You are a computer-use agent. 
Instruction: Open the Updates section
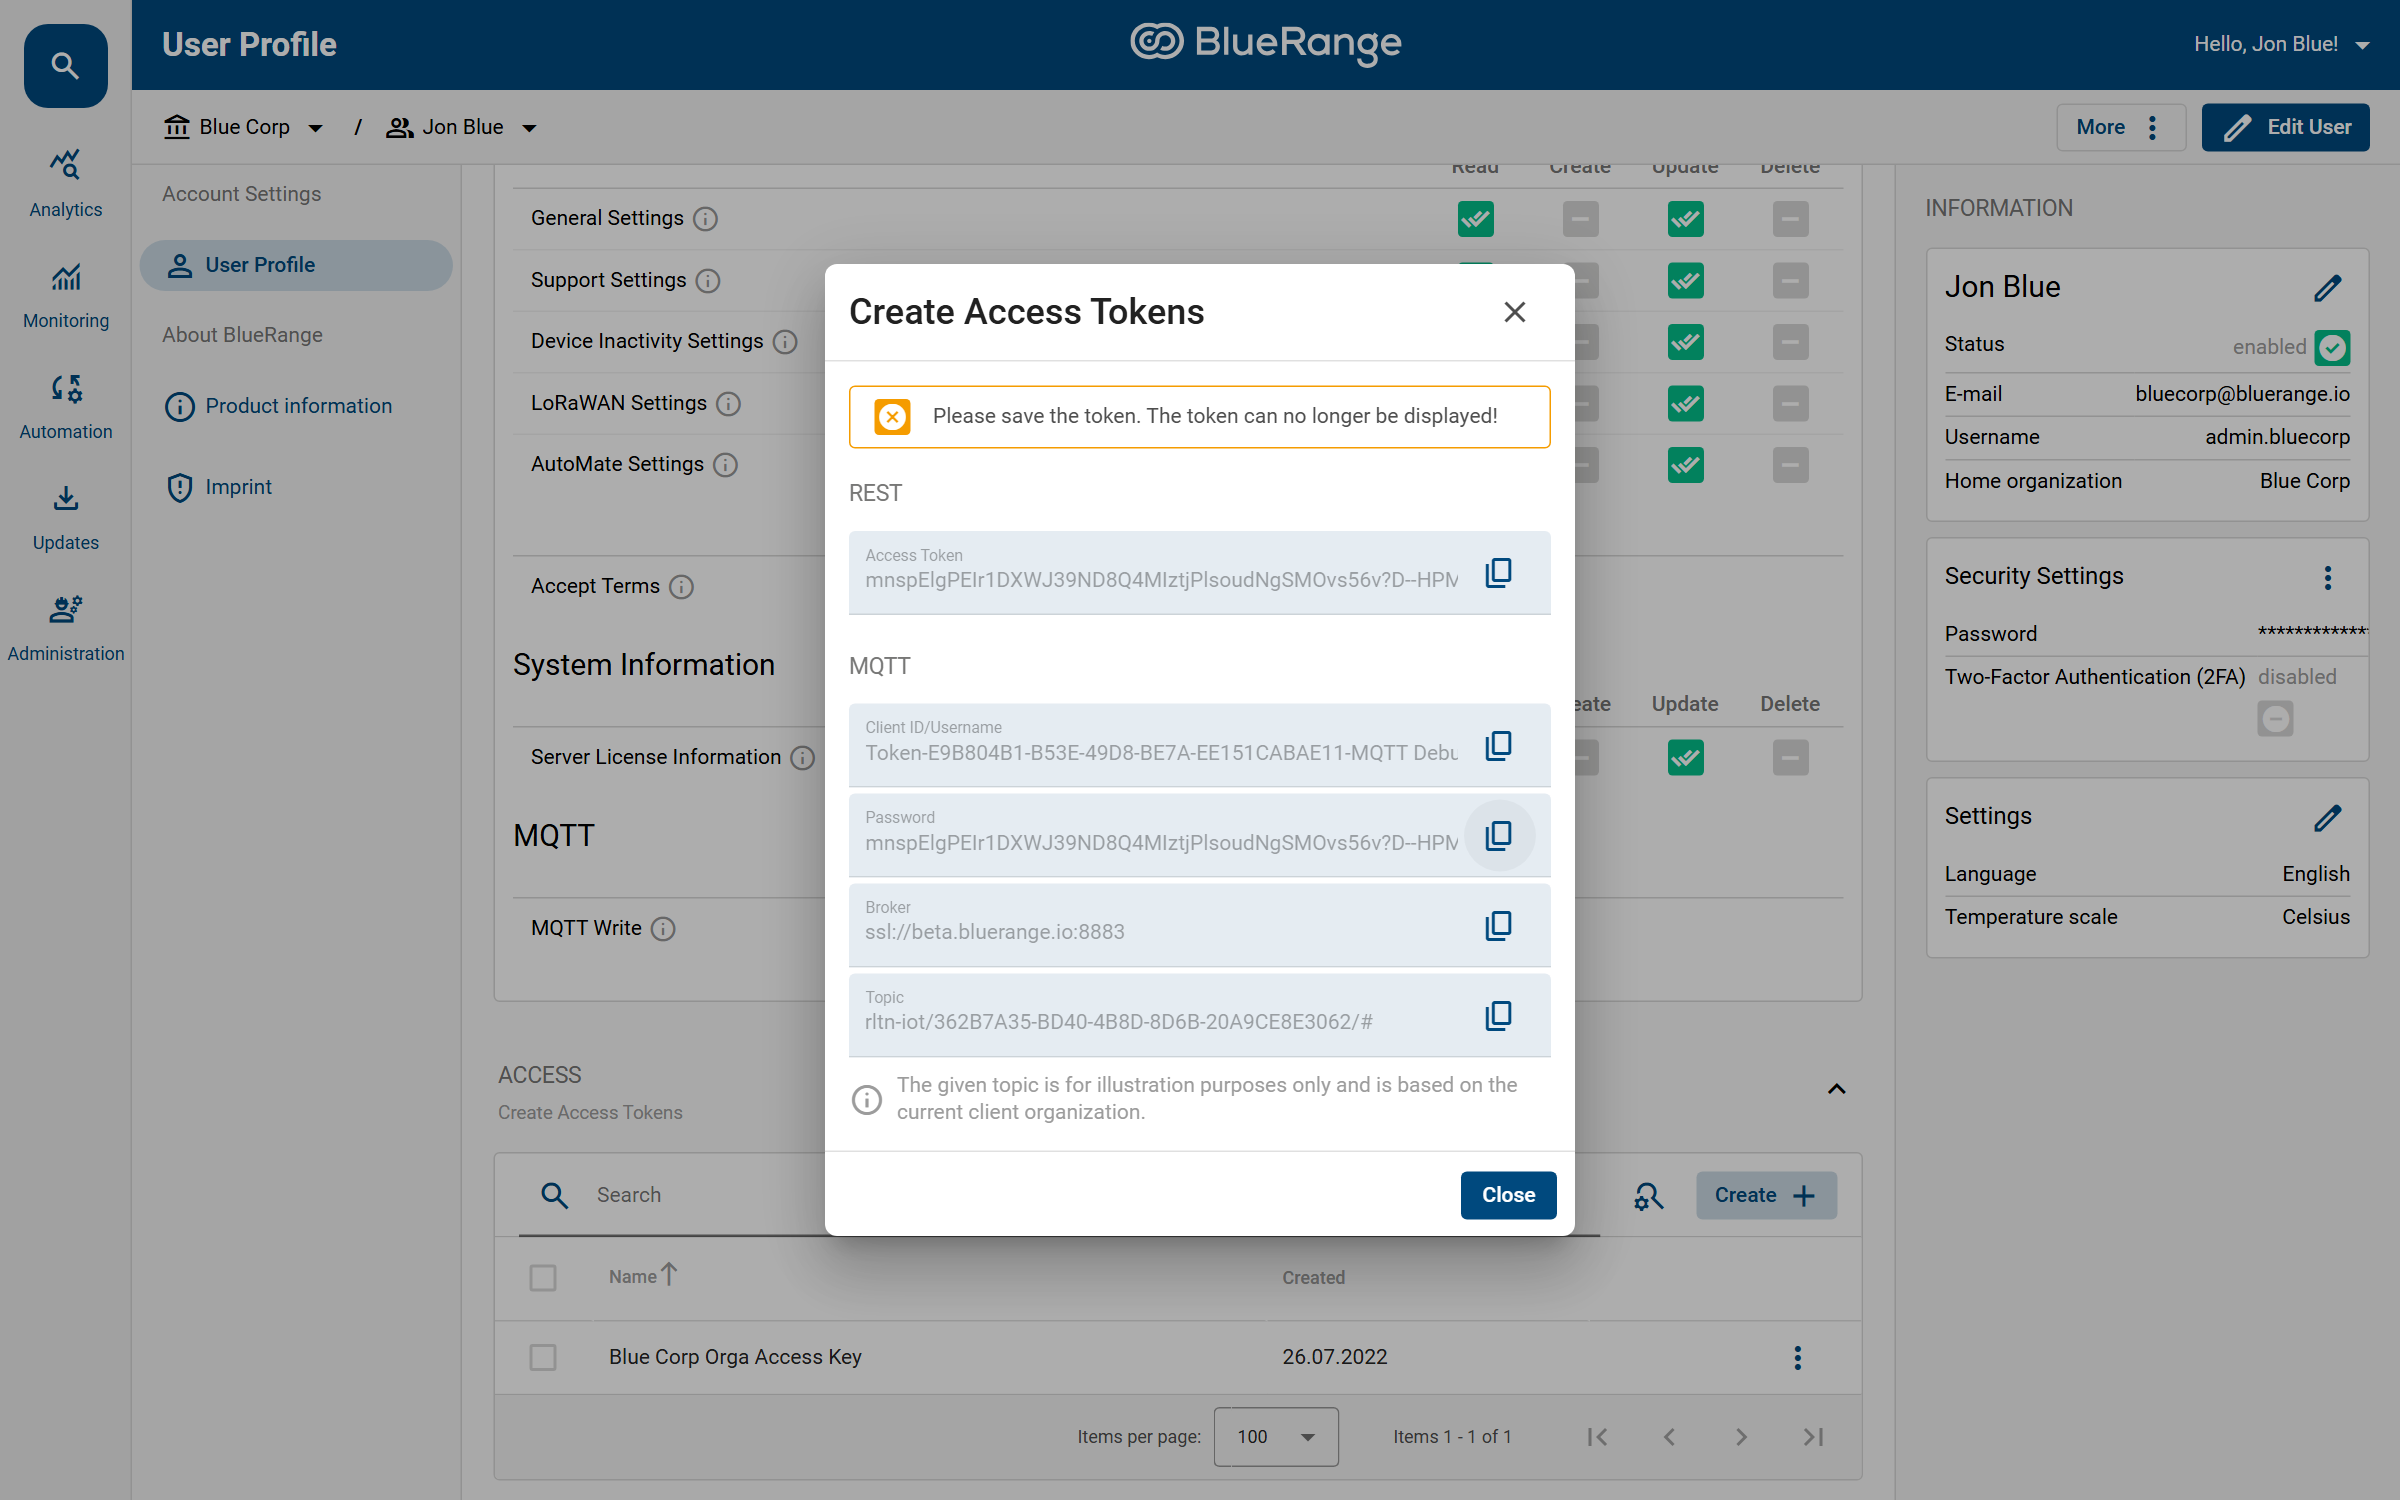[x=66, y=518]
